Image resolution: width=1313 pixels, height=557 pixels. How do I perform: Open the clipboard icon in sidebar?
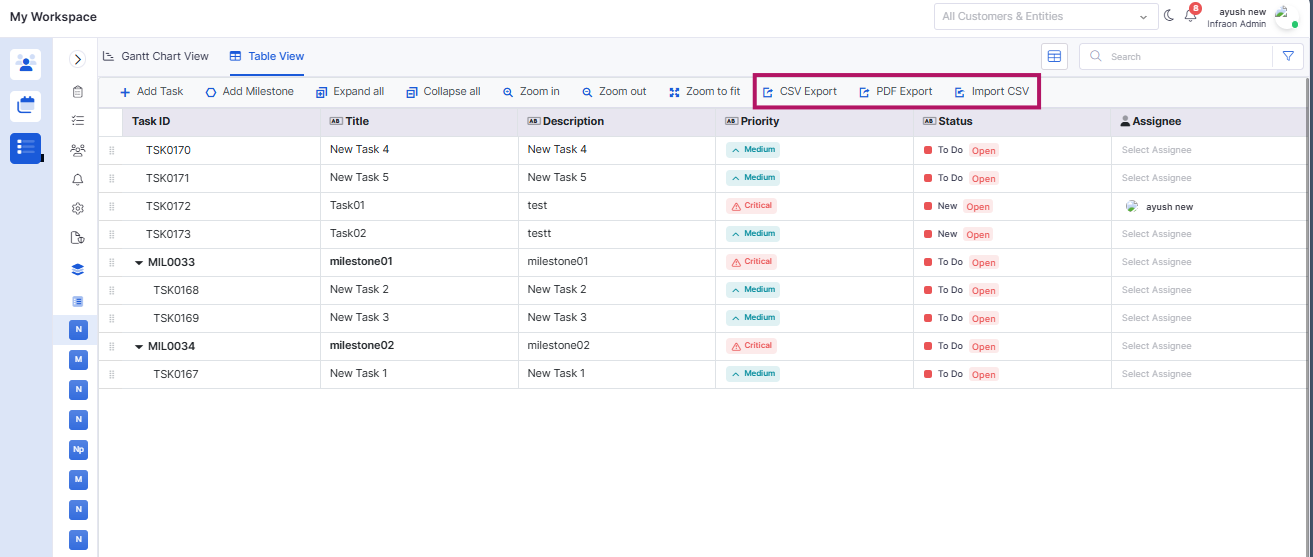[x=78, y=92]
